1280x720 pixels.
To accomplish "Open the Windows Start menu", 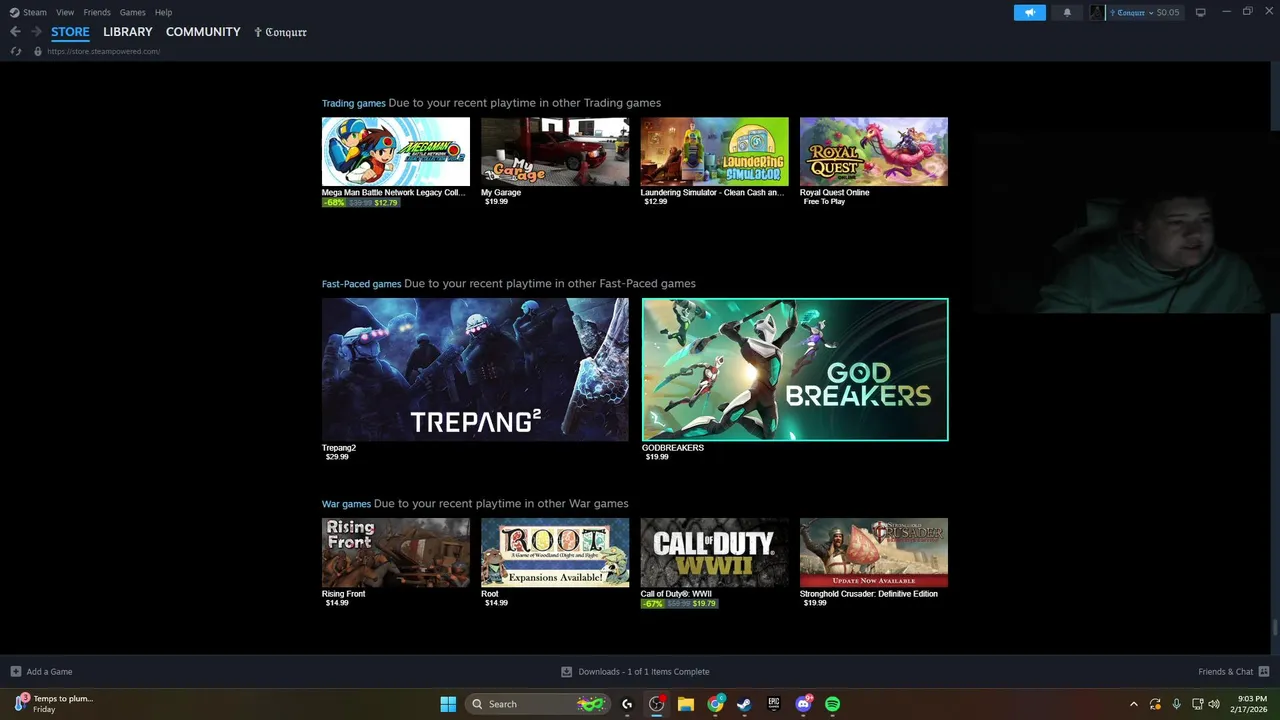I will click(x=448, y=704).
